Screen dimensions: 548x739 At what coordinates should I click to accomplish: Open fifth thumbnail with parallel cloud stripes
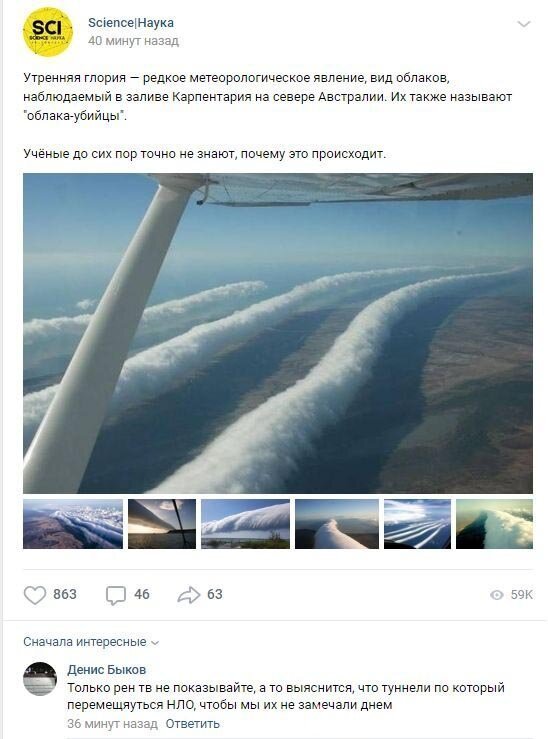point(417,524)
